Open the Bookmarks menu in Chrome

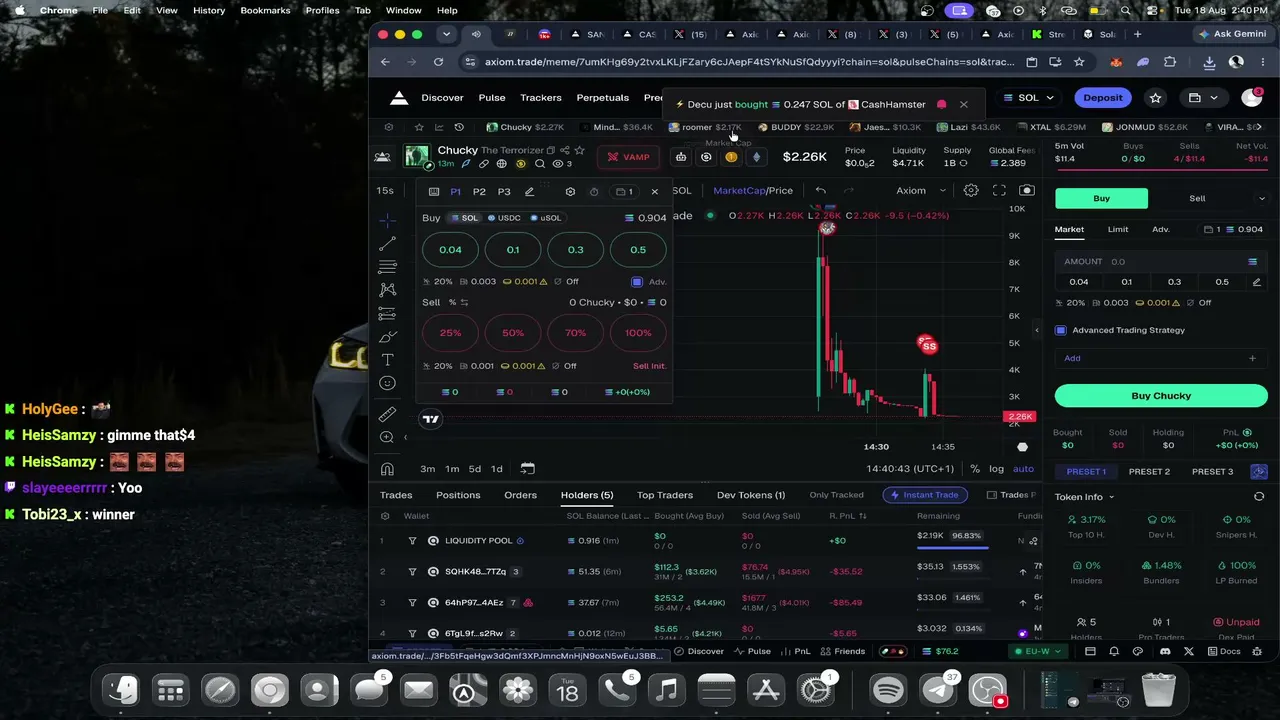(x=265, y=10)
